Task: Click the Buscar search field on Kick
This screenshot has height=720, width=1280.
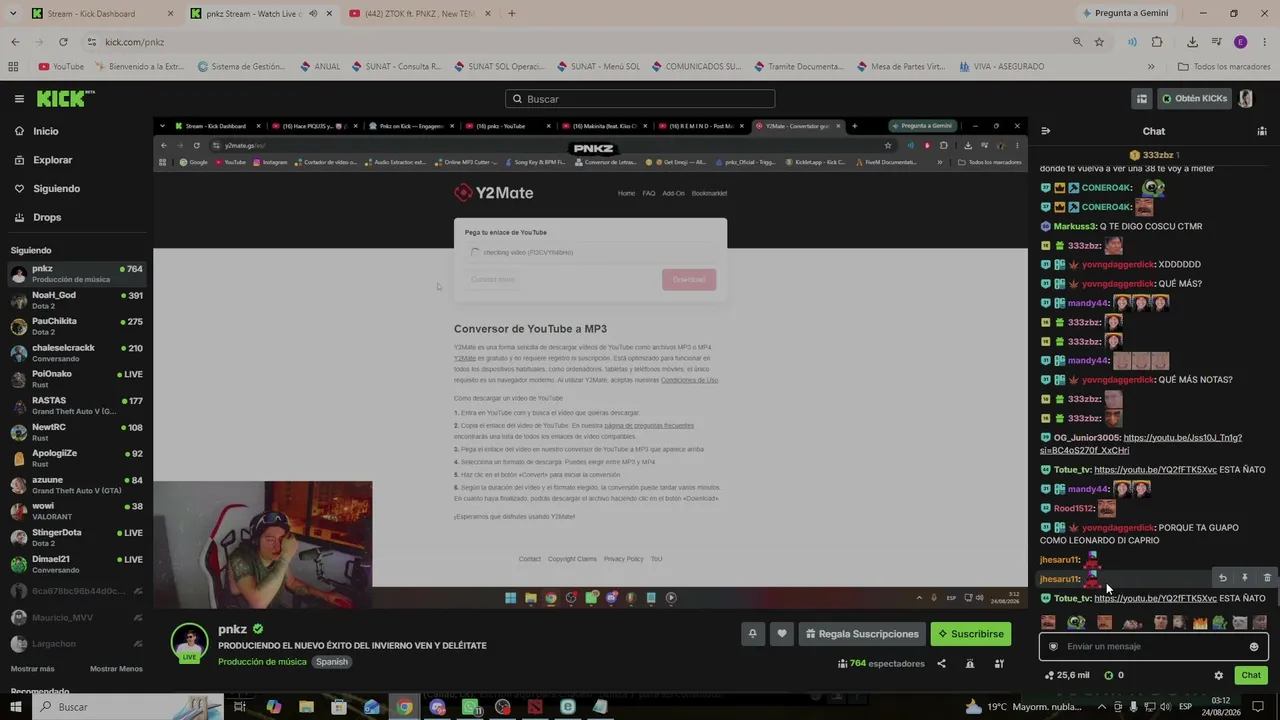Action: tap(640, 99)
